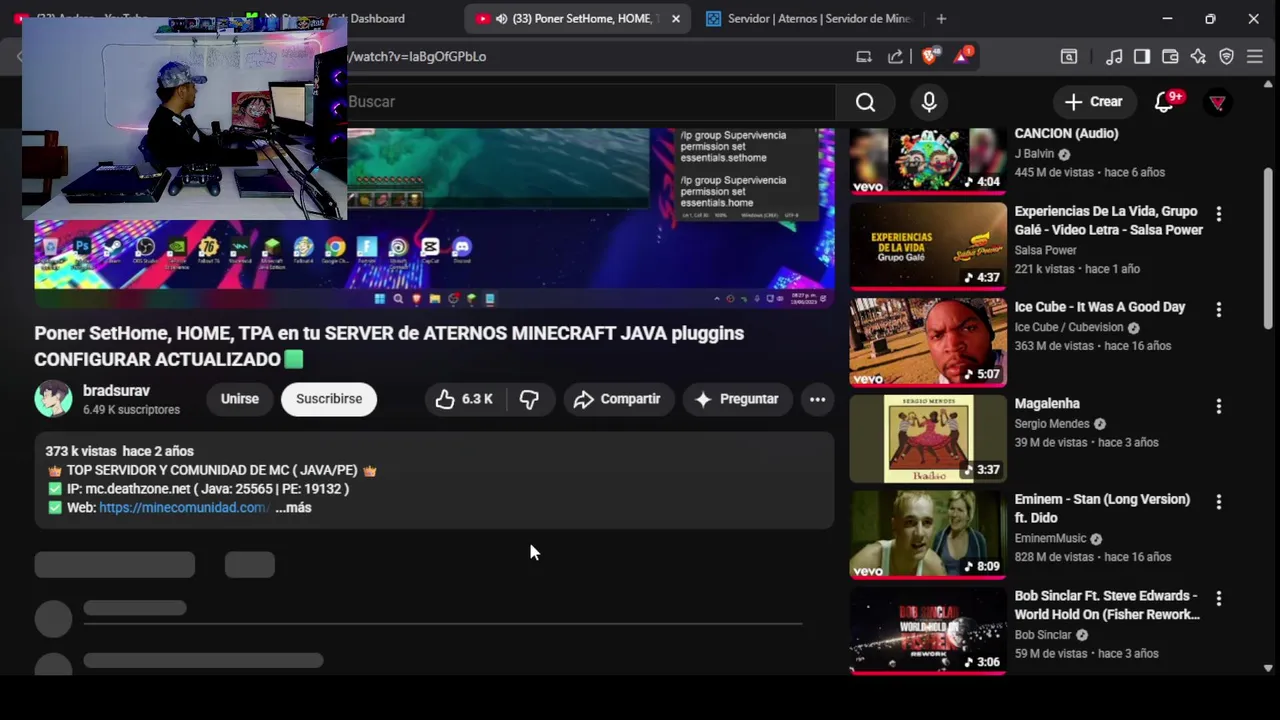The width and height of the screenshot is (1280, 720).
Task: Switch to the Servidor | Aternos tab
Action: [x=808, y=18]
